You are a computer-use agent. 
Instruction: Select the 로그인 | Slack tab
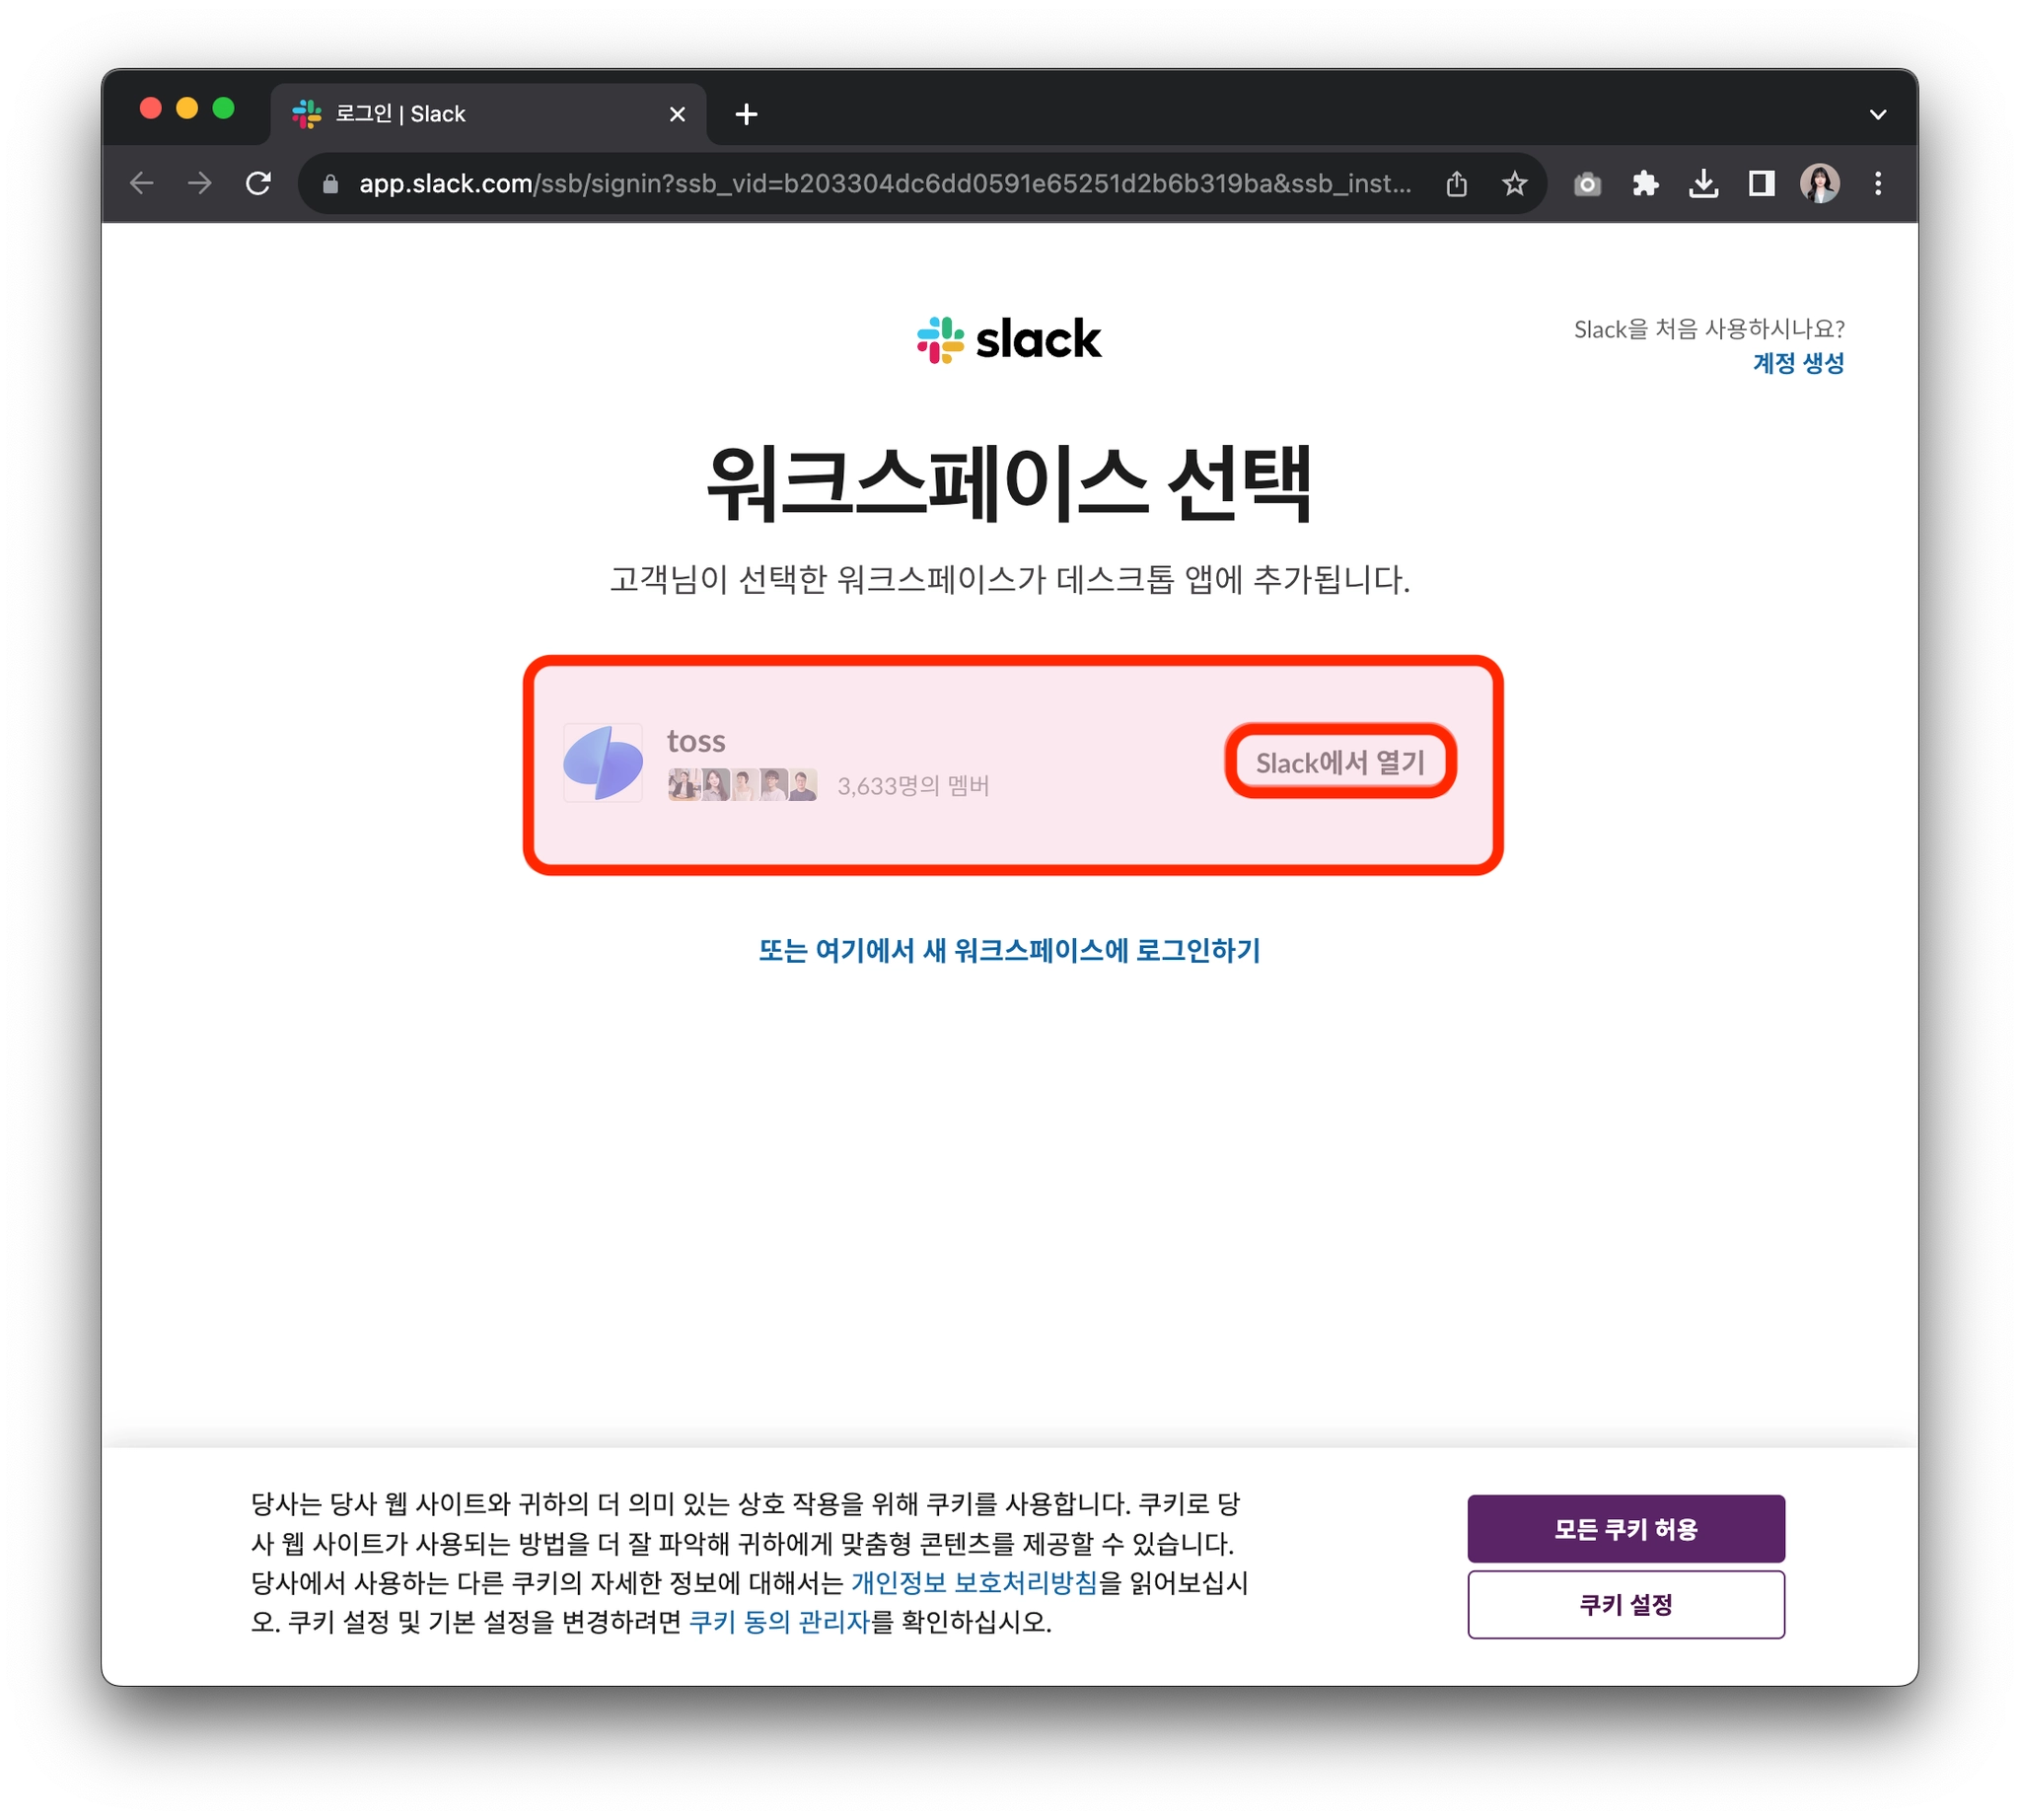pos(460,114)
